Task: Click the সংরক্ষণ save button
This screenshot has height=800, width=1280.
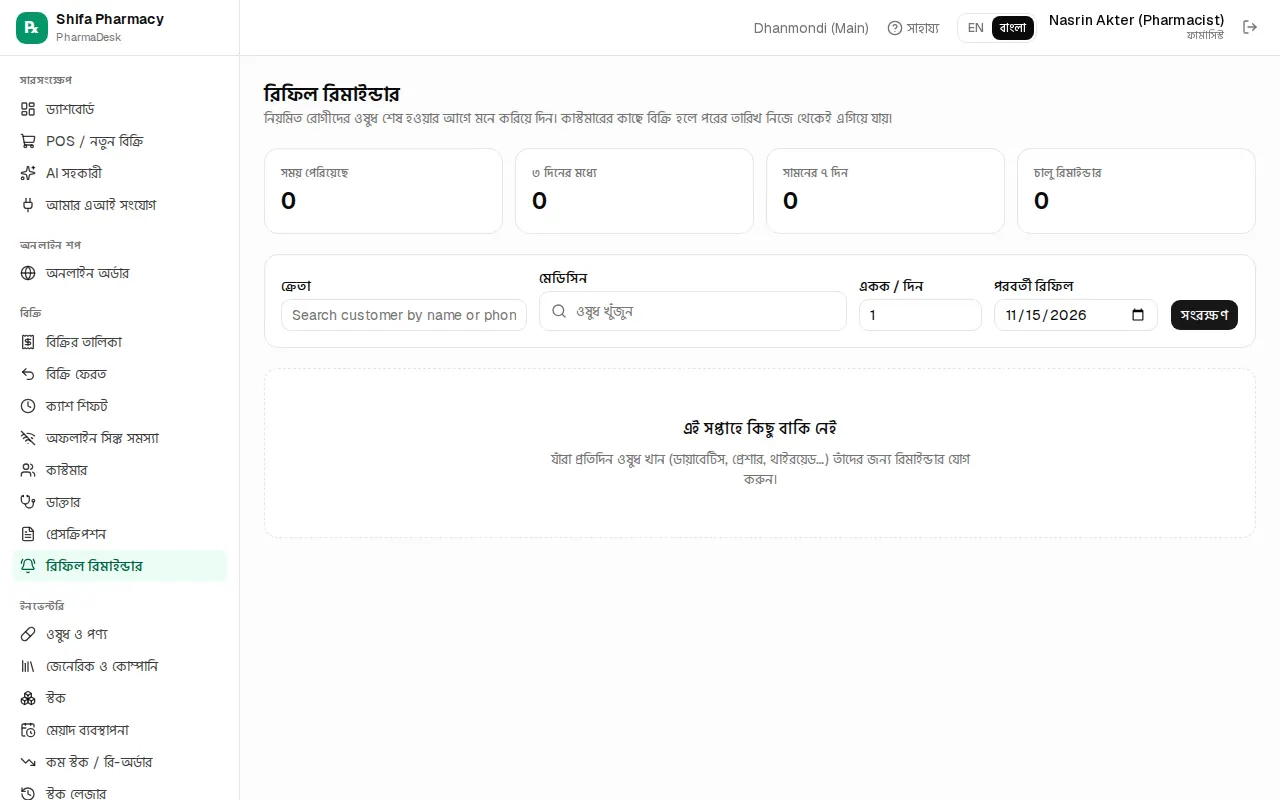Action: pyautogui.click(x=1204, y=315)
